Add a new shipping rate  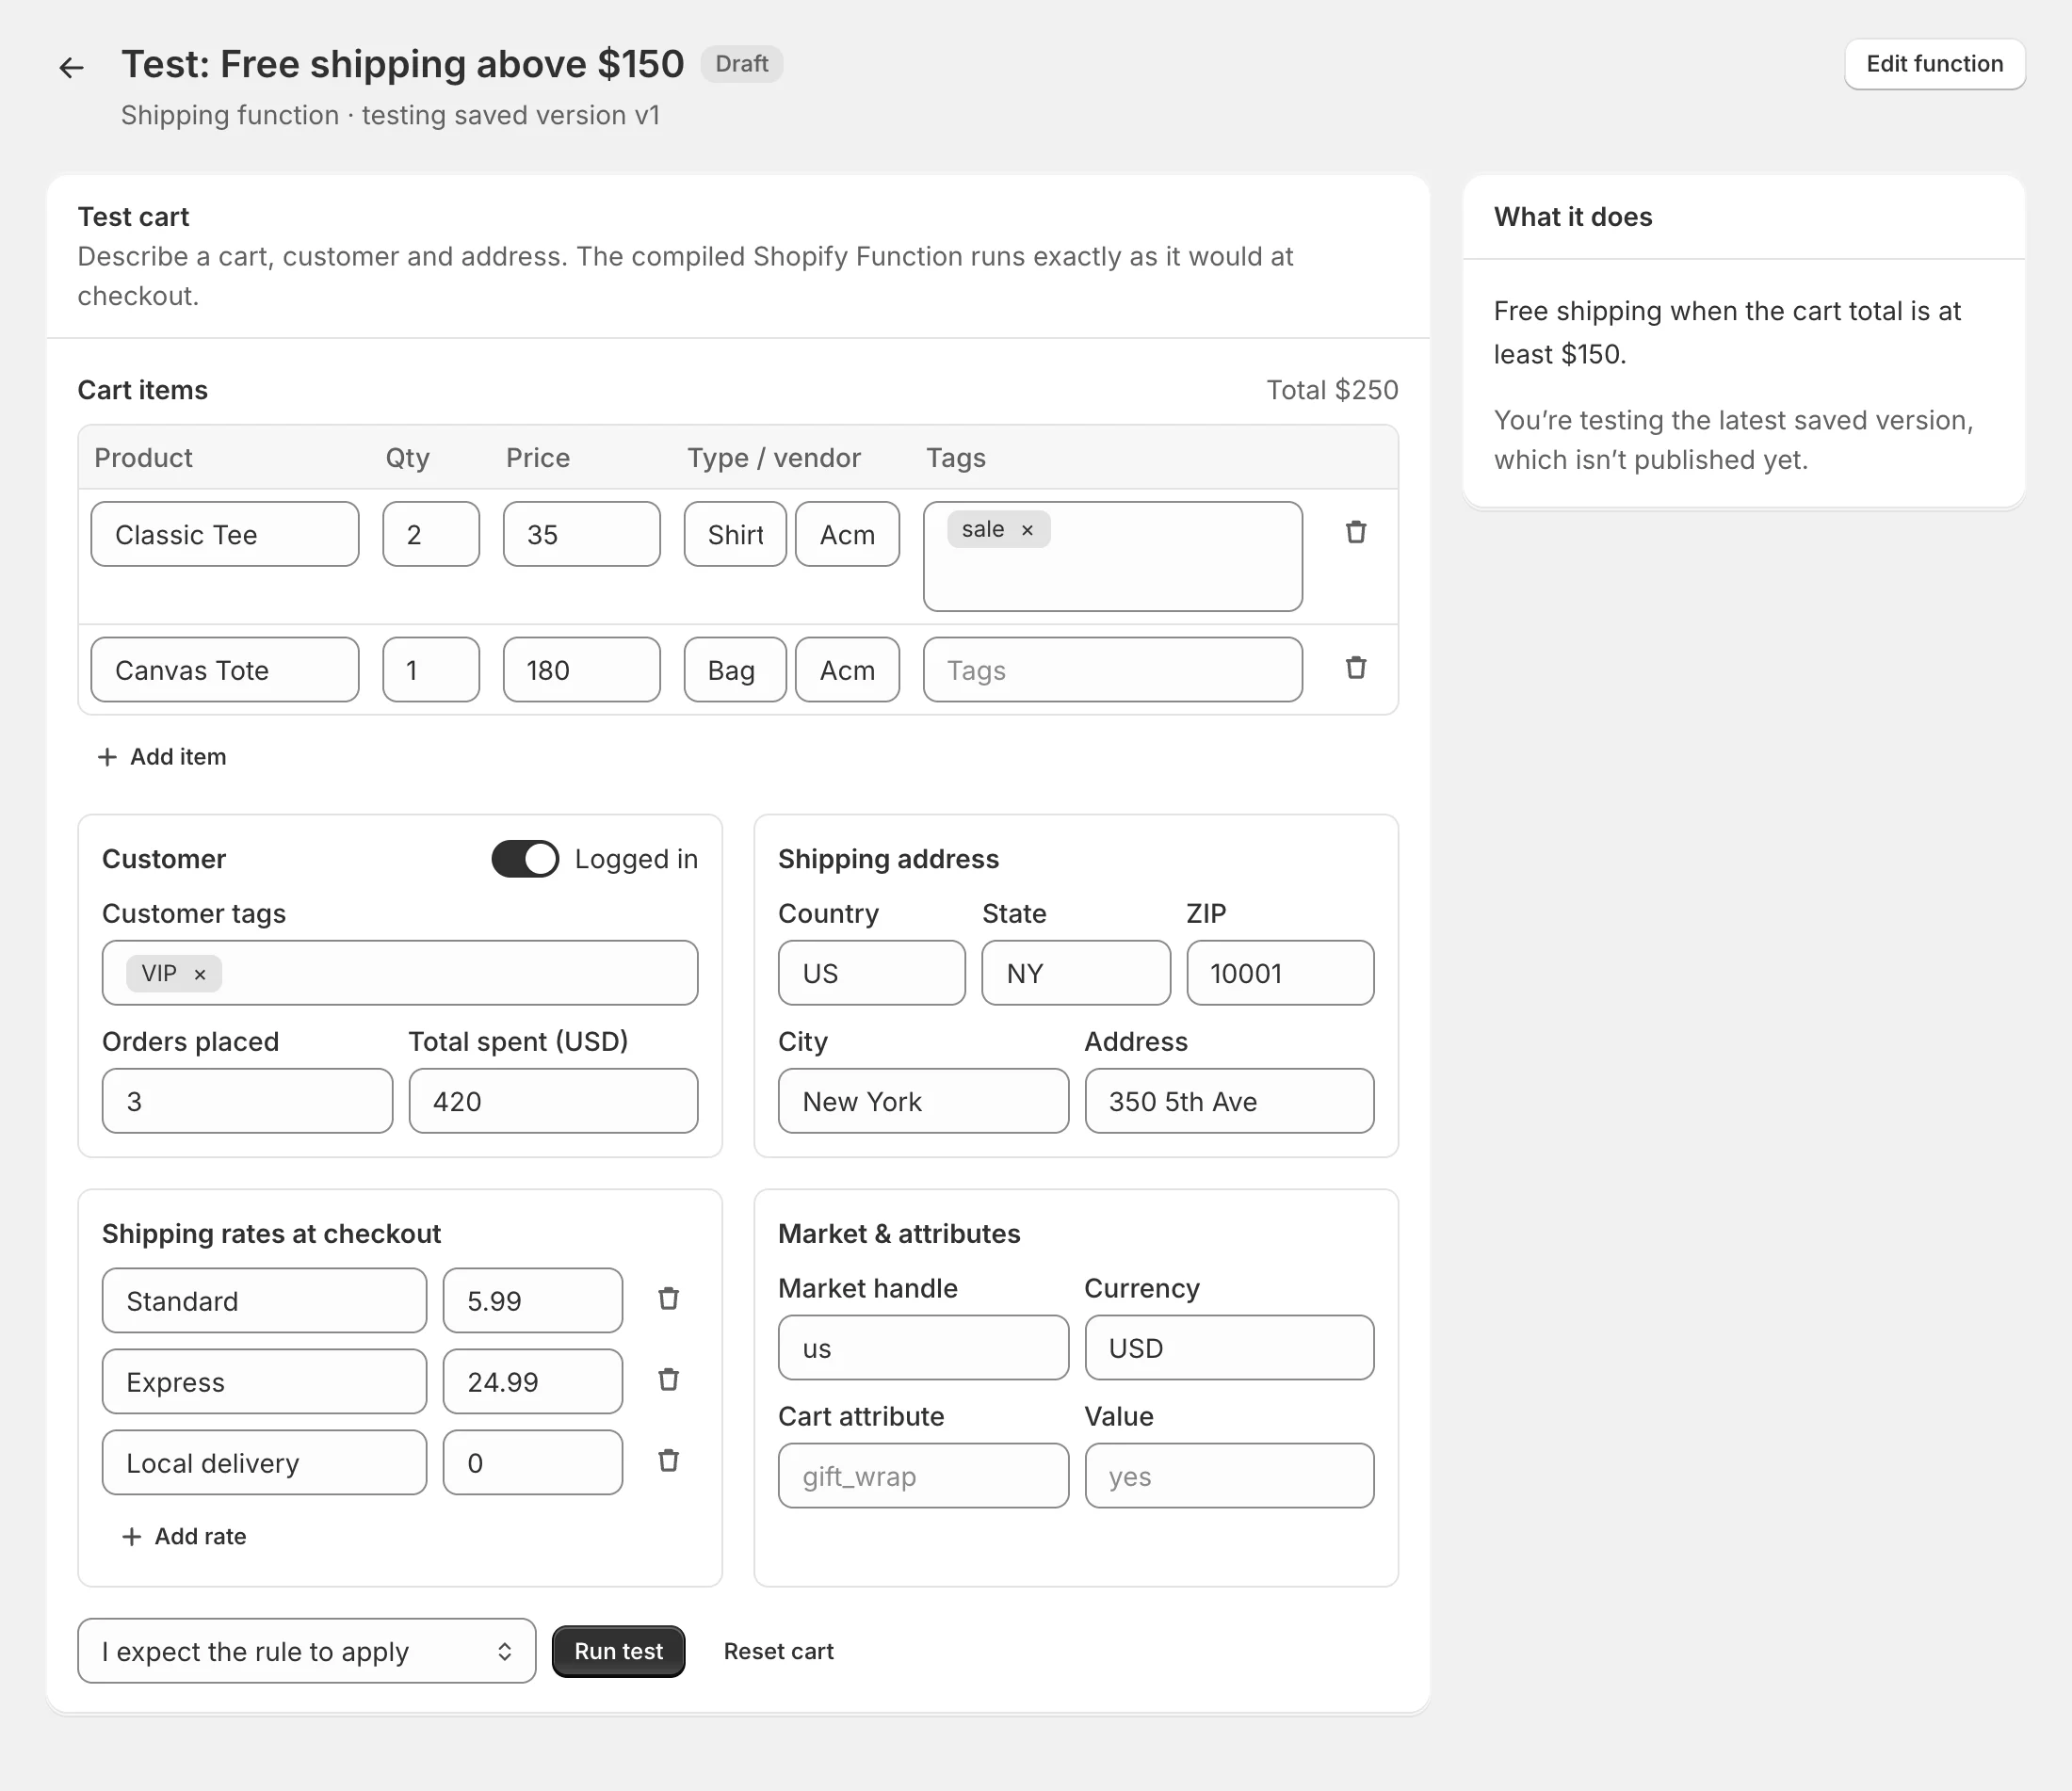pyautogui.click(x=185, y=1536)
